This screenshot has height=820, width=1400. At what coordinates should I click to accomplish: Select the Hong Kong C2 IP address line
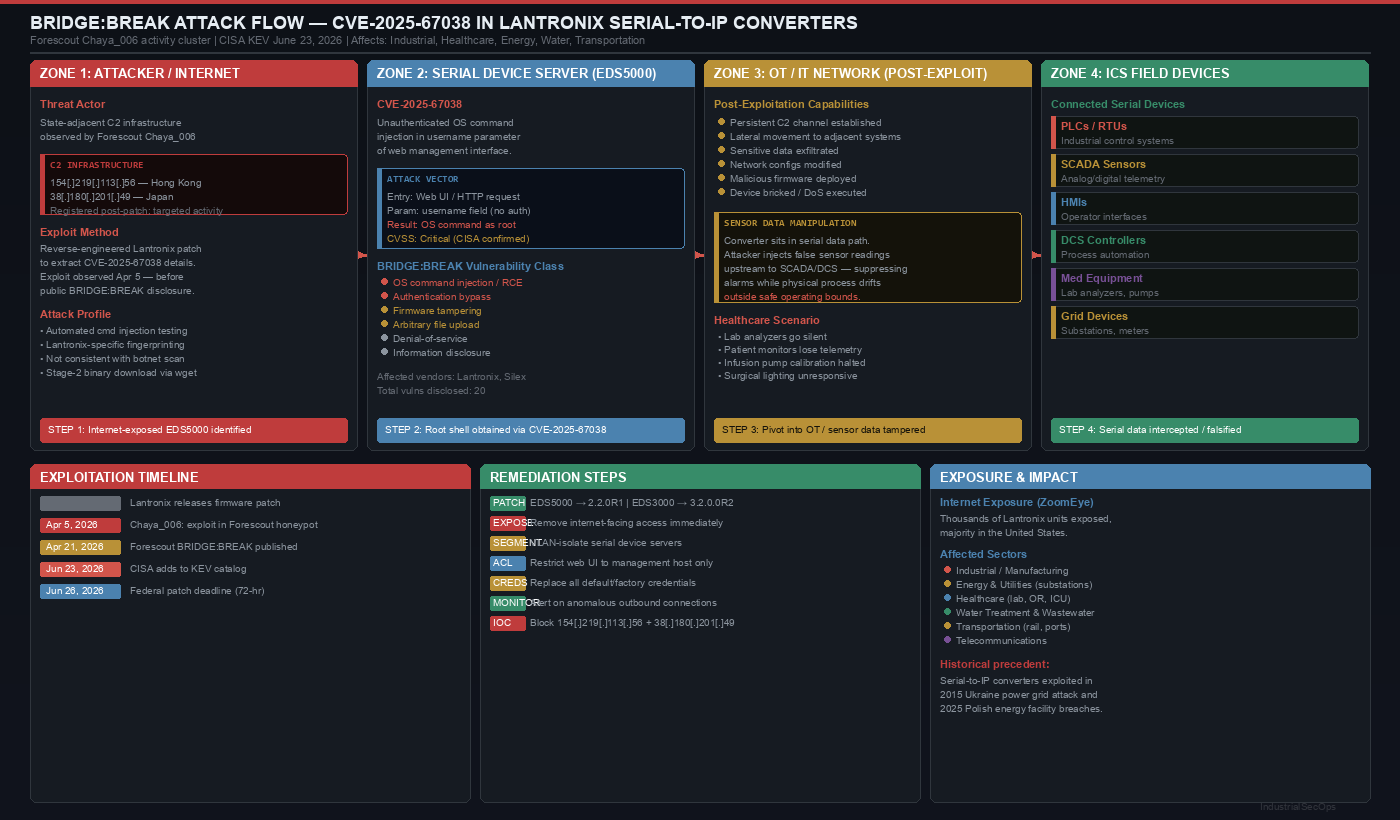pos(126,183)
